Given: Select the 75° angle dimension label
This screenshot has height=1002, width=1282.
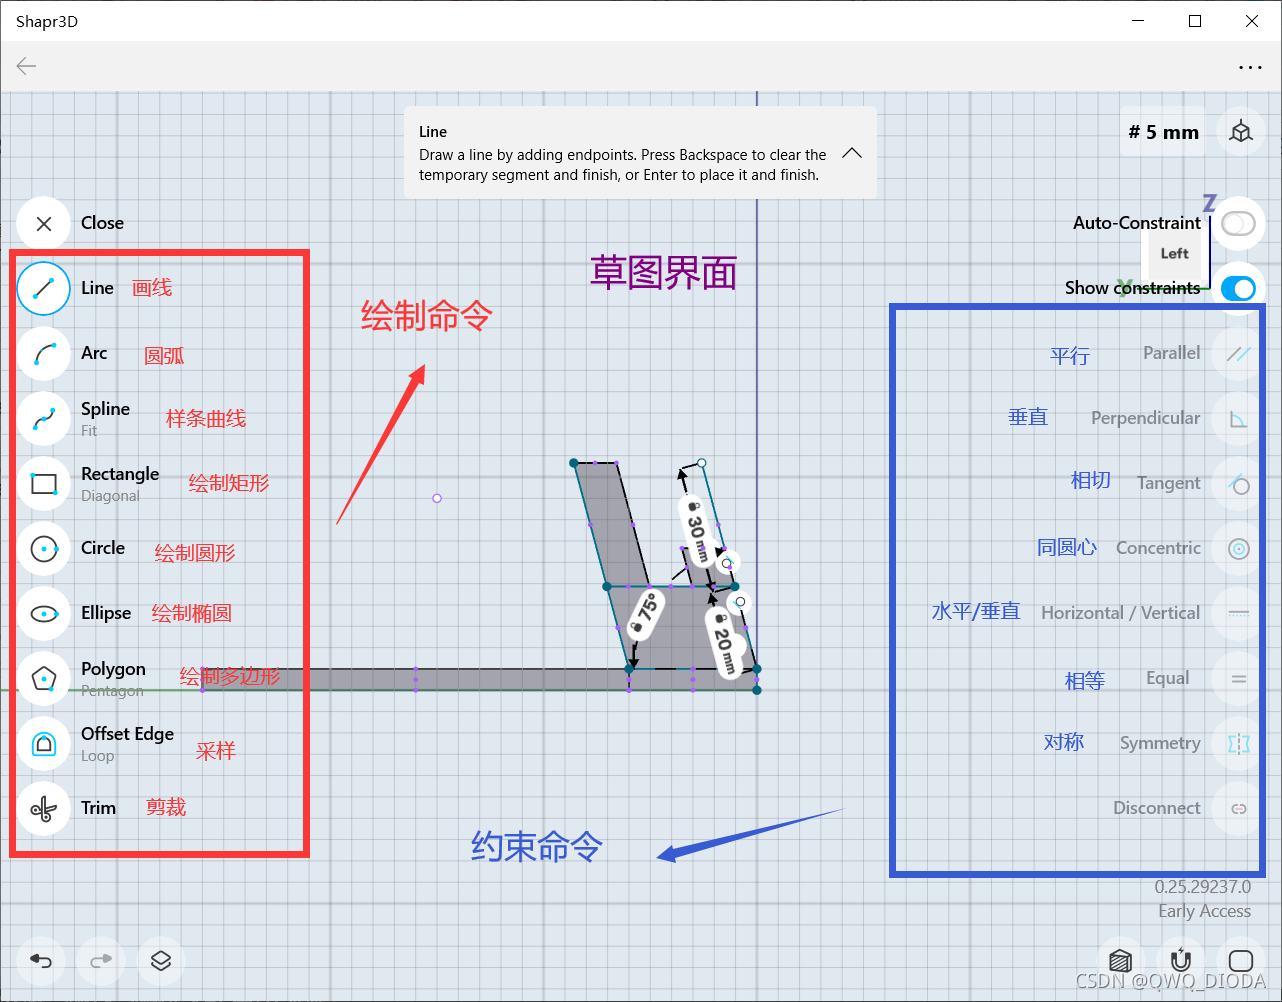Looking at the screenshot, I should coord(645,612).
